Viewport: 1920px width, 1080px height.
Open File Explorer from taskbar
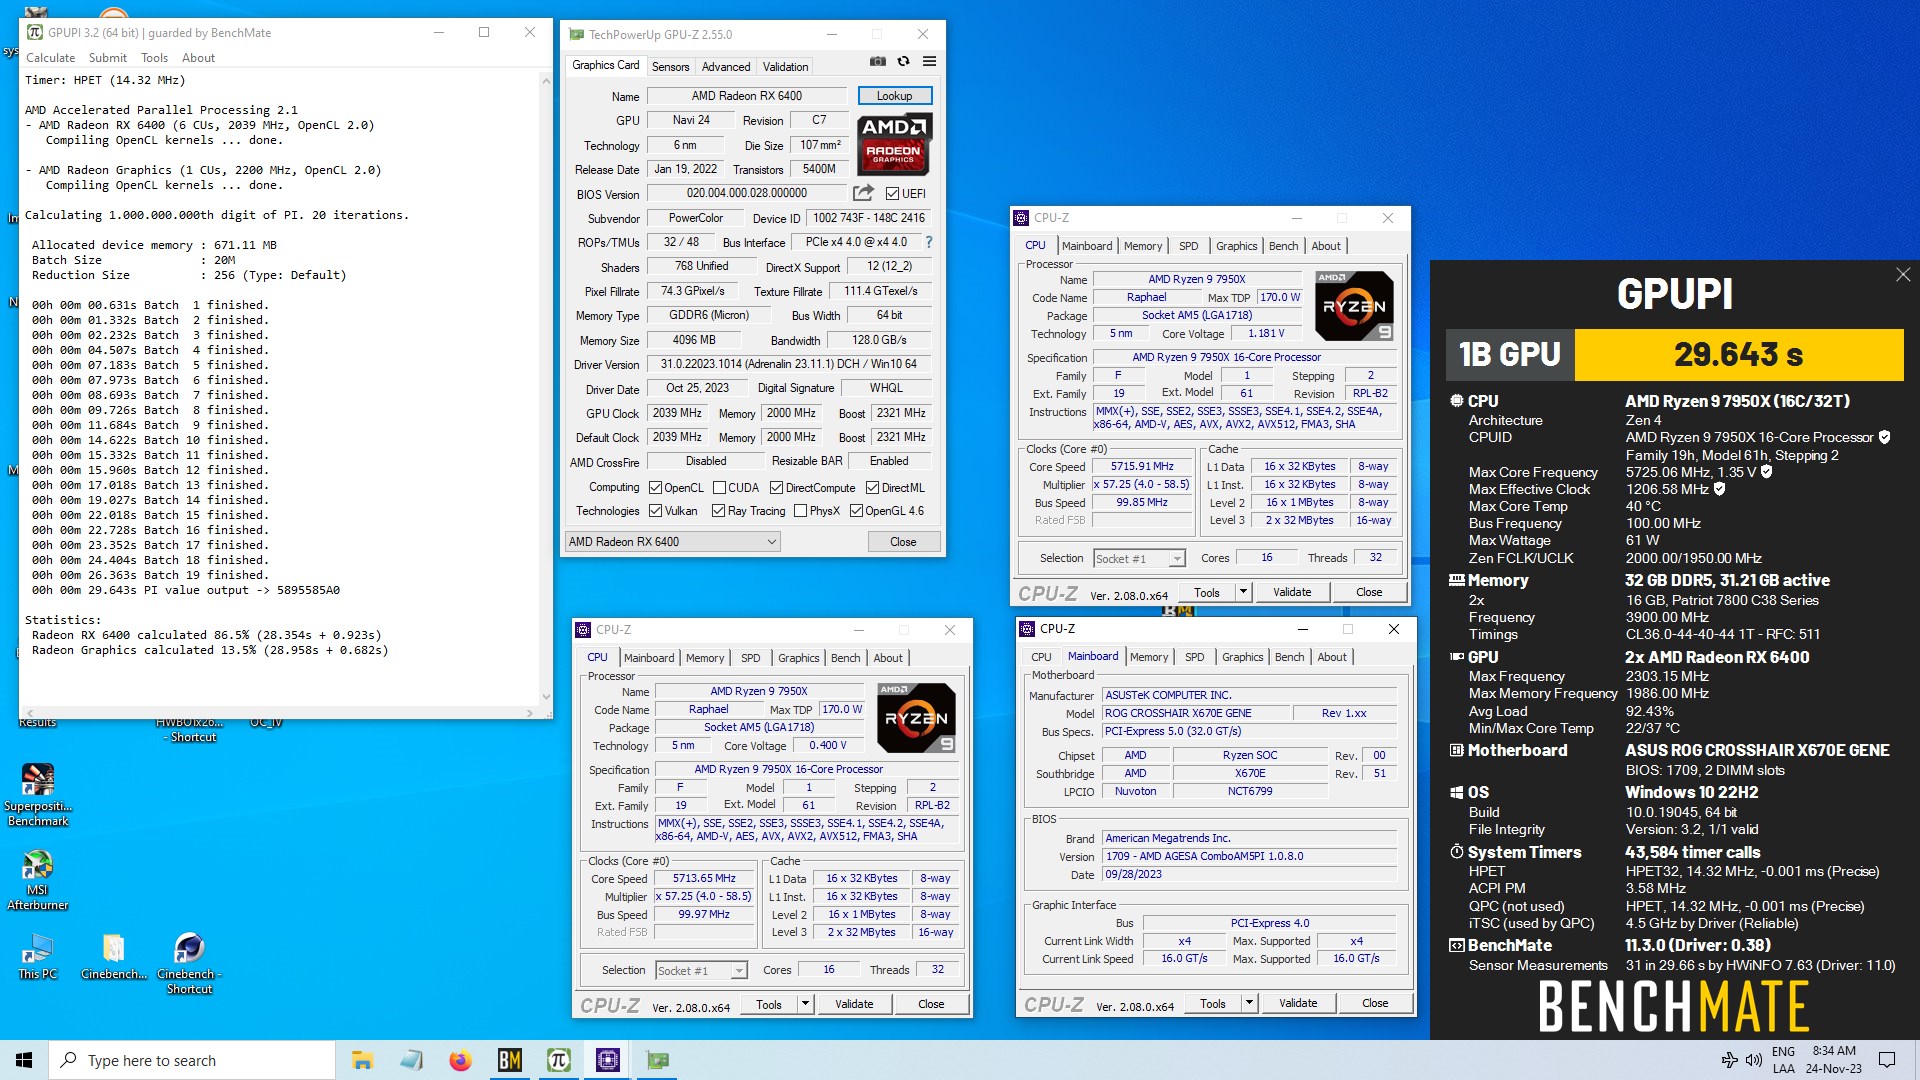362,1060
